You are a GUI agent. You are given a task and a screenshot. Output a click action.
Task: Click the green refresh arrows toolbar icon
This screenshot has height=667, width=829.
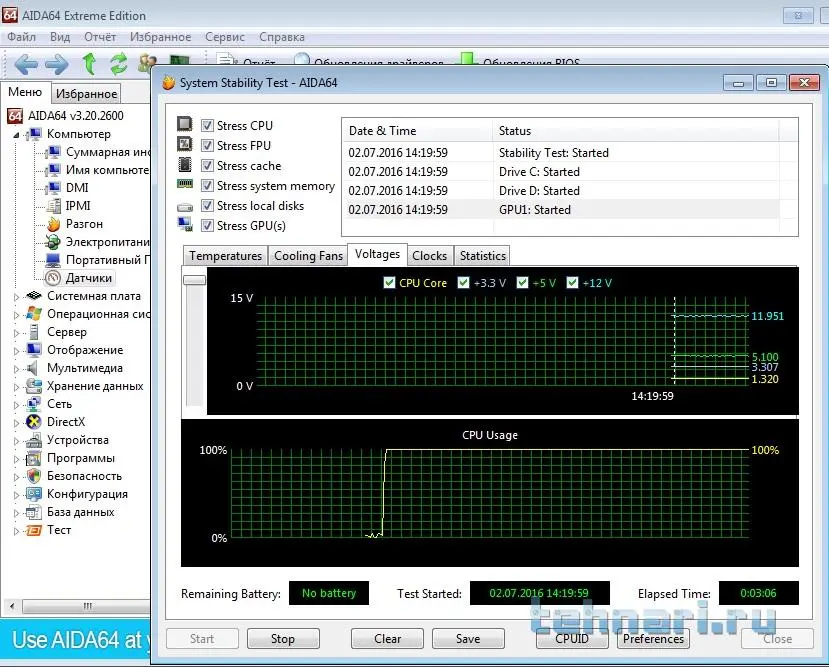[118, 65]
